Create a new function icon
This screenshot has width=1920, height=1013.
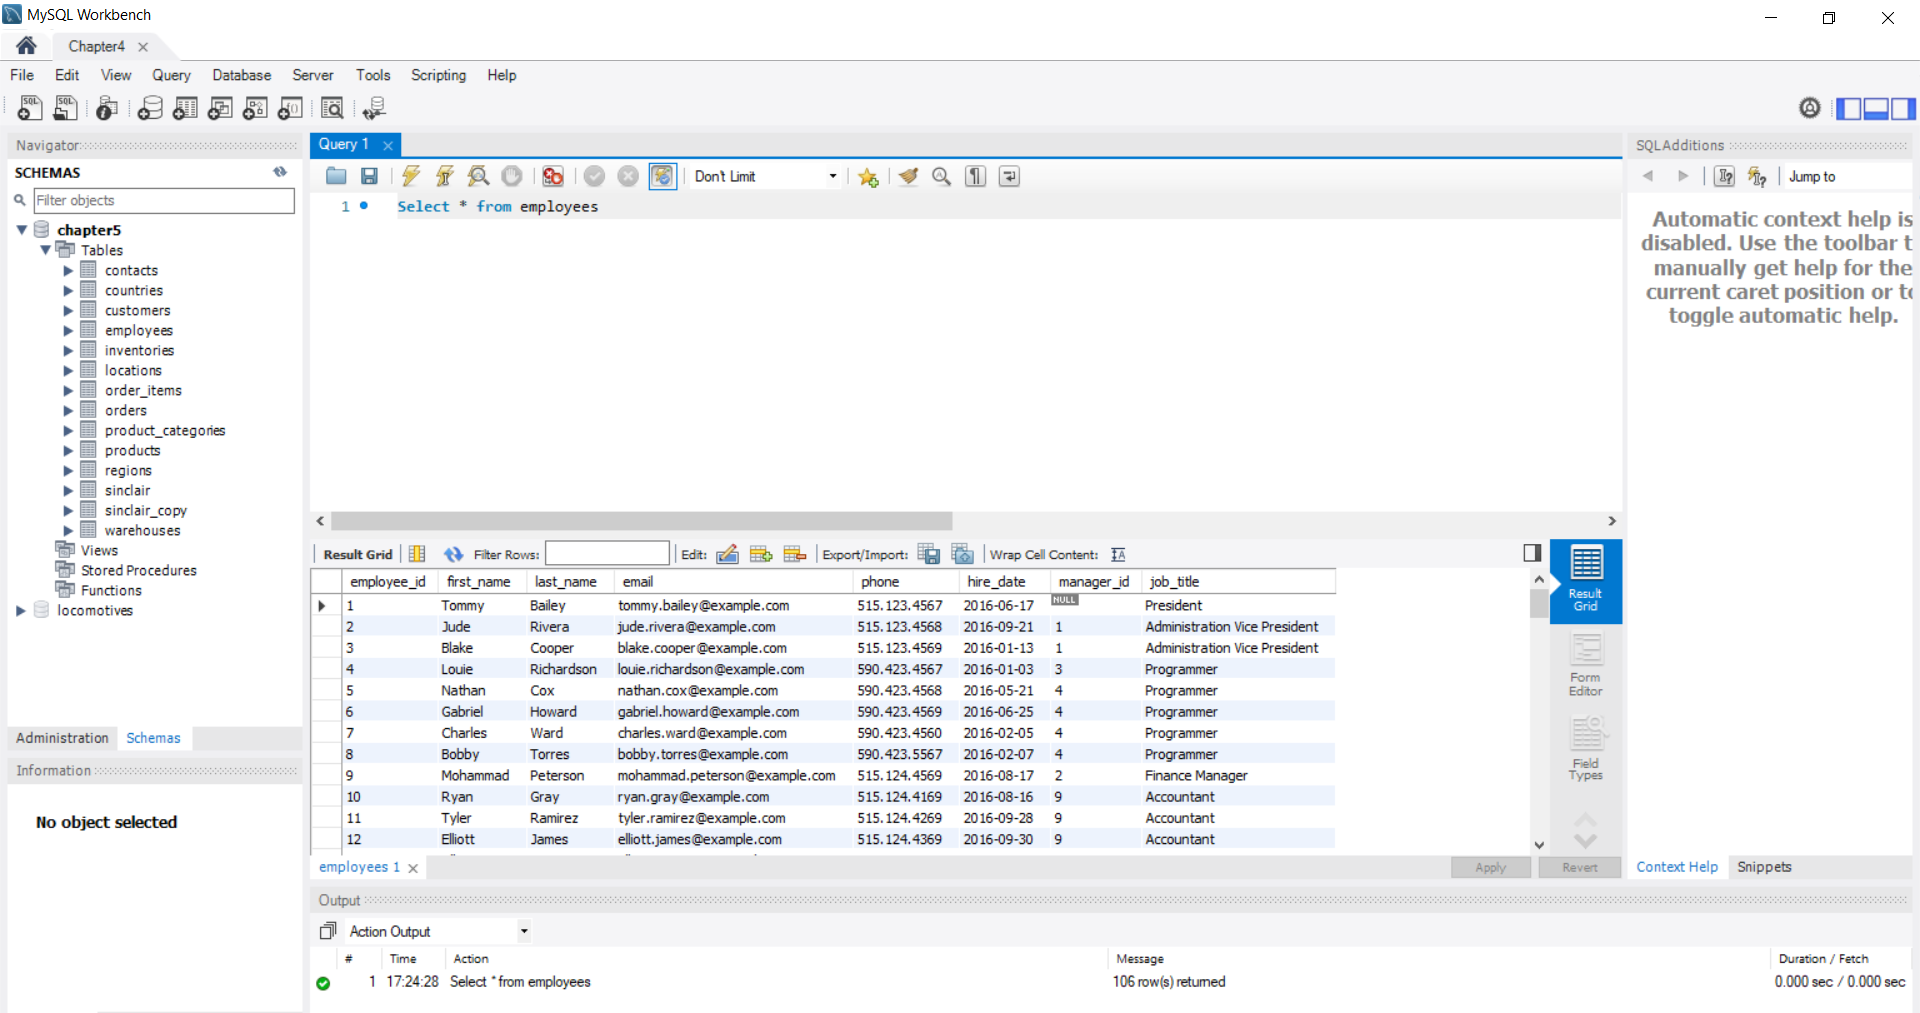click(290, 108)
